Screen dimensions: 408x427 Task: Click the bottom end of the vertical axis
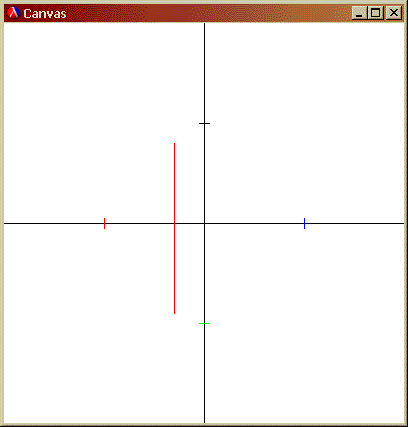tap(204, 421)
